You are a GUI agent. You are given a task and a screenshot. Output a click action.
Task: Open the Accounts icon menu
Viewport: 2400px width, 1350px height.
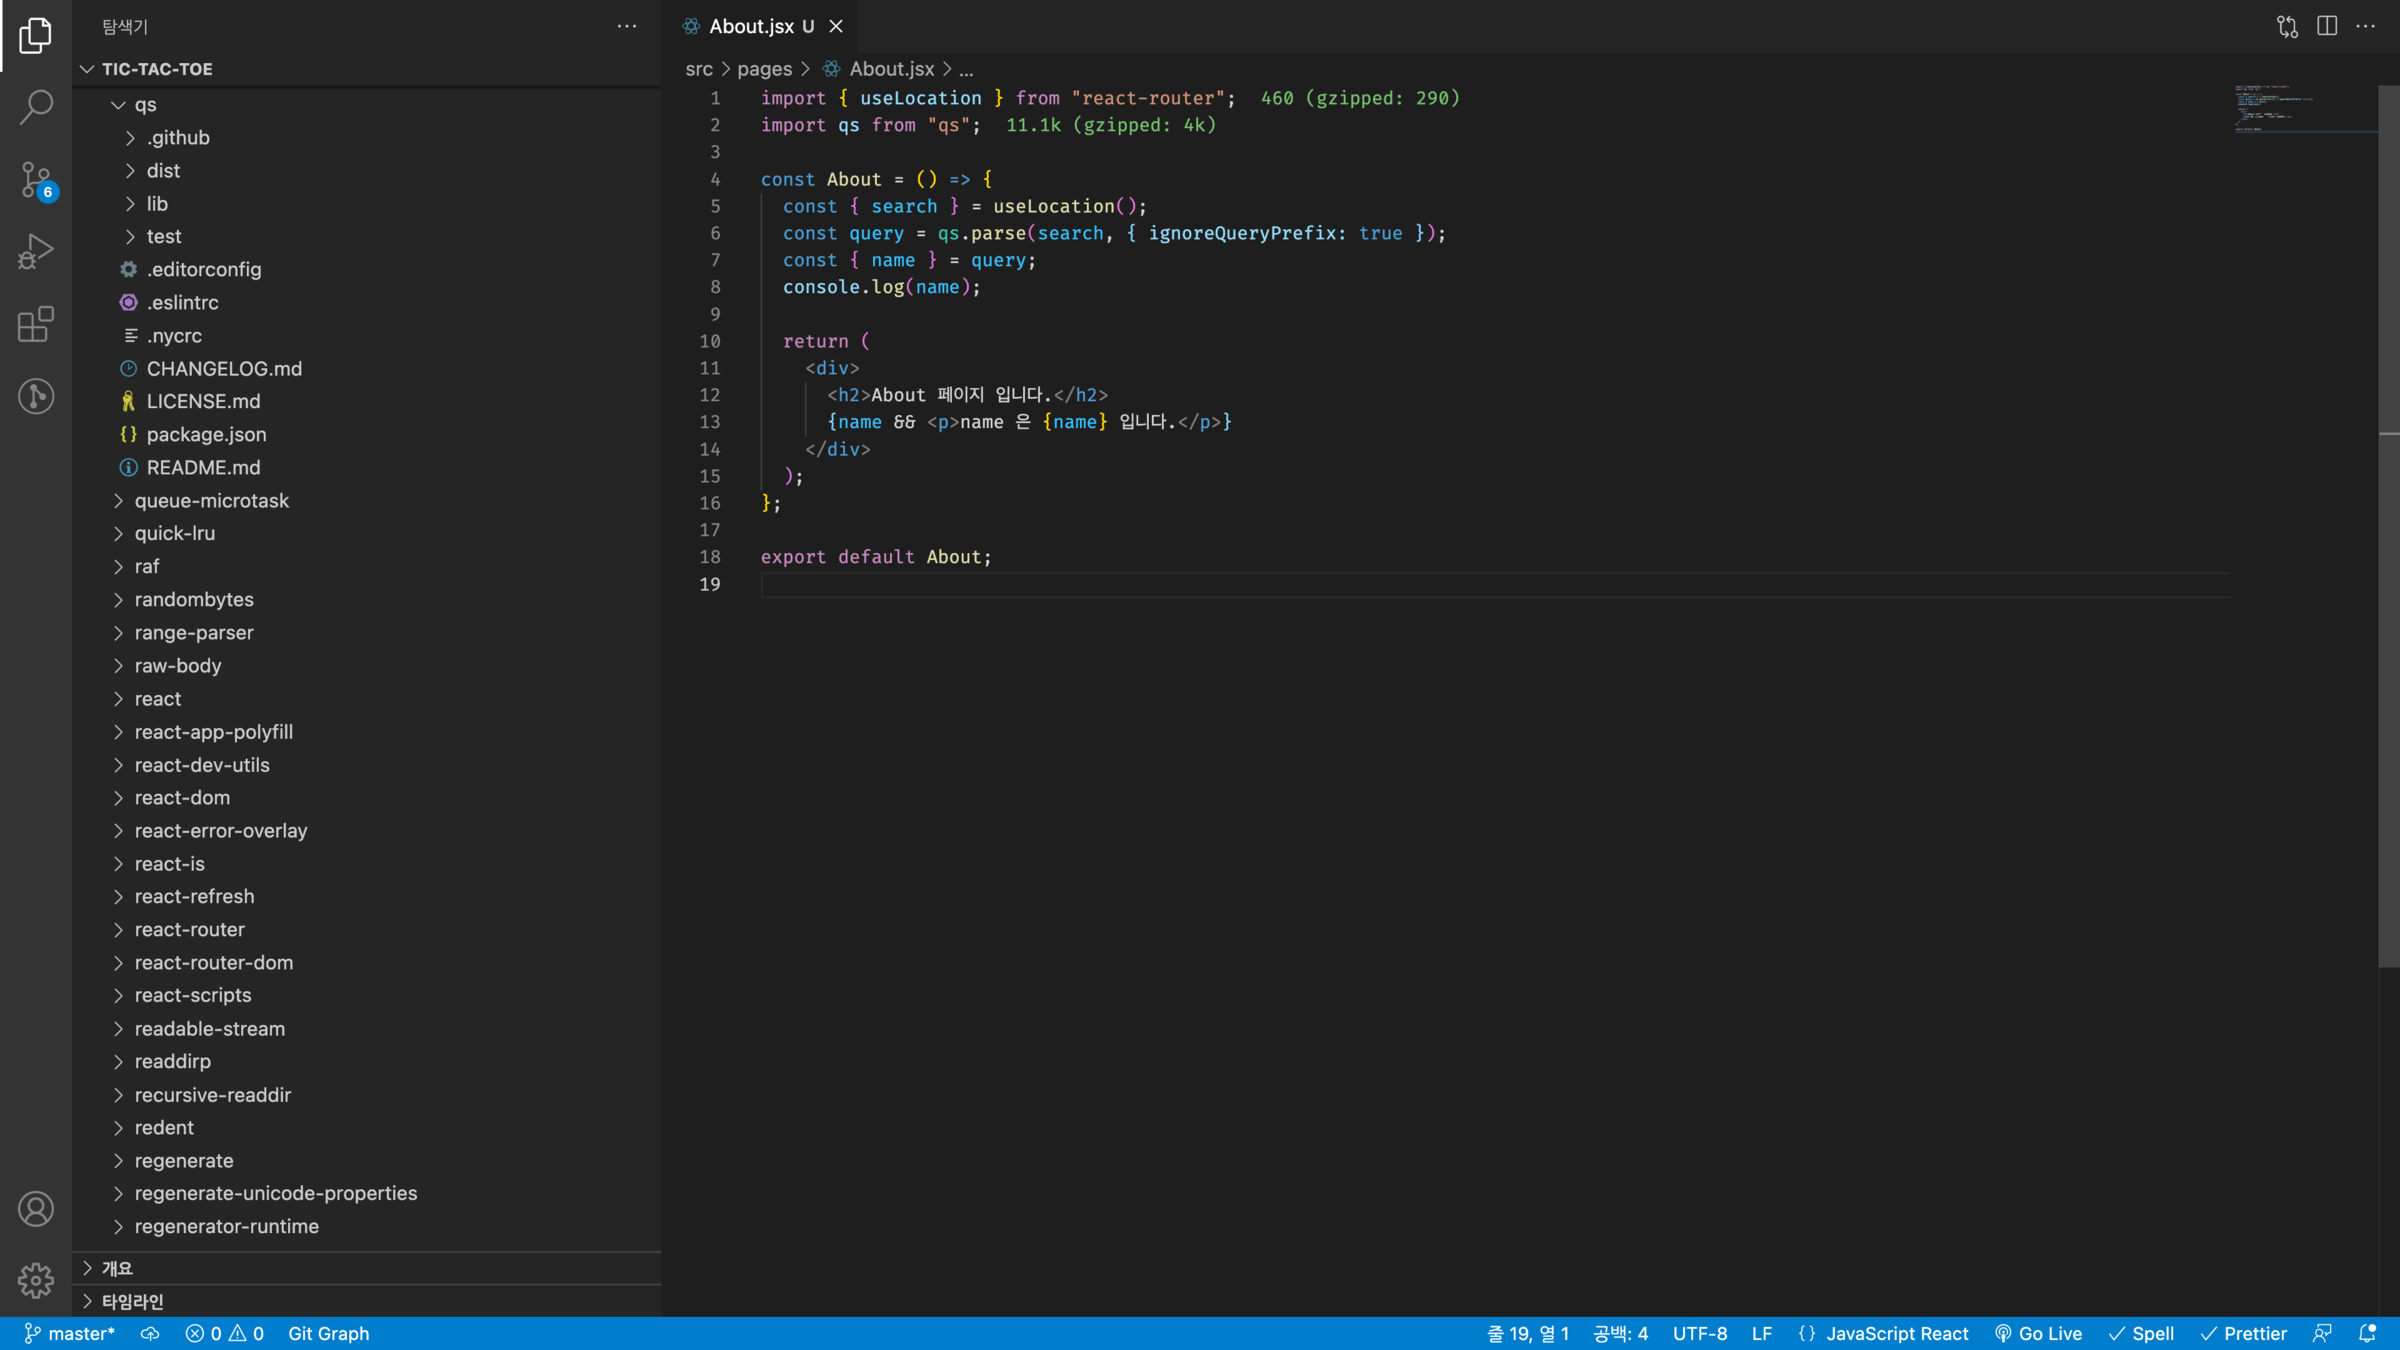tap(36, 1209)
